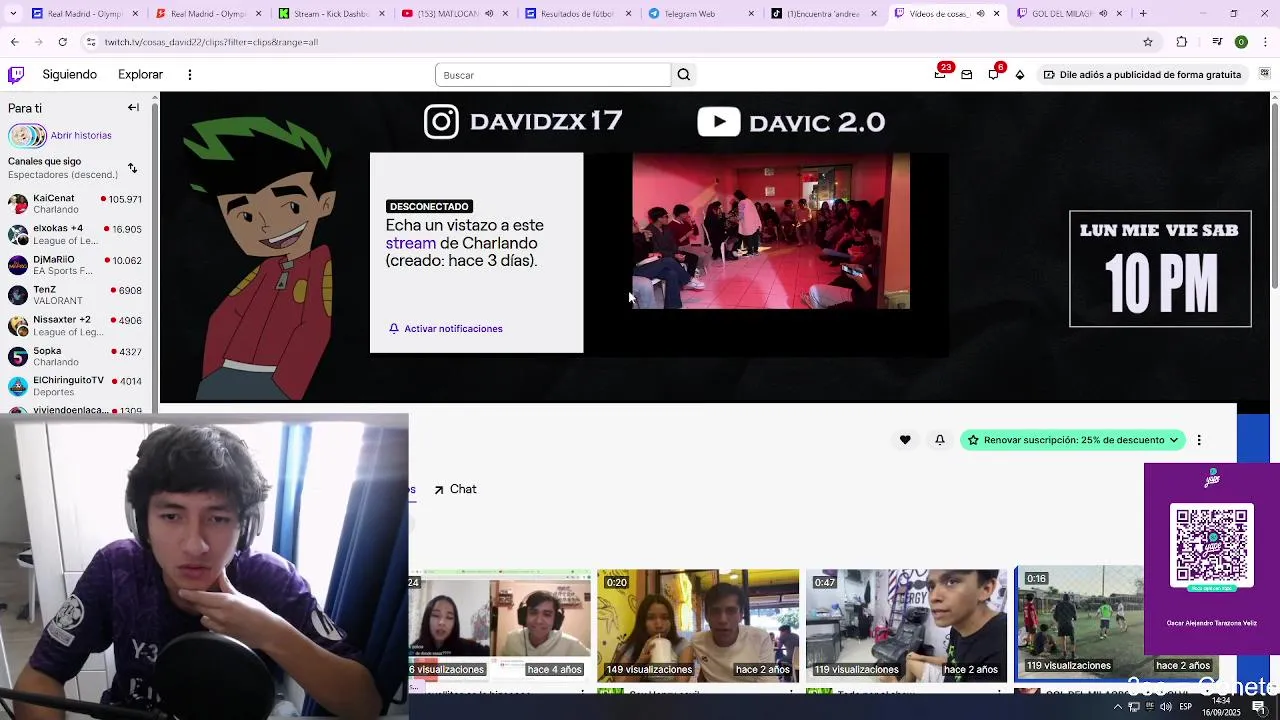Click Dile adiós a publicidad button
The height and width of the screenshot is (720, 1280).
click(1142, 75)
